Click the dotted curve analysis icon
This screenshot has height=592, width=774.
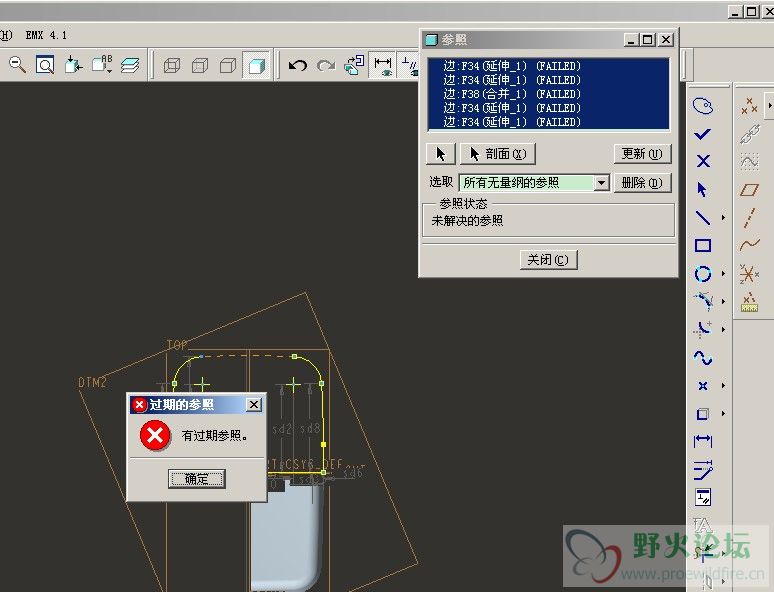[x=749, y=161]
